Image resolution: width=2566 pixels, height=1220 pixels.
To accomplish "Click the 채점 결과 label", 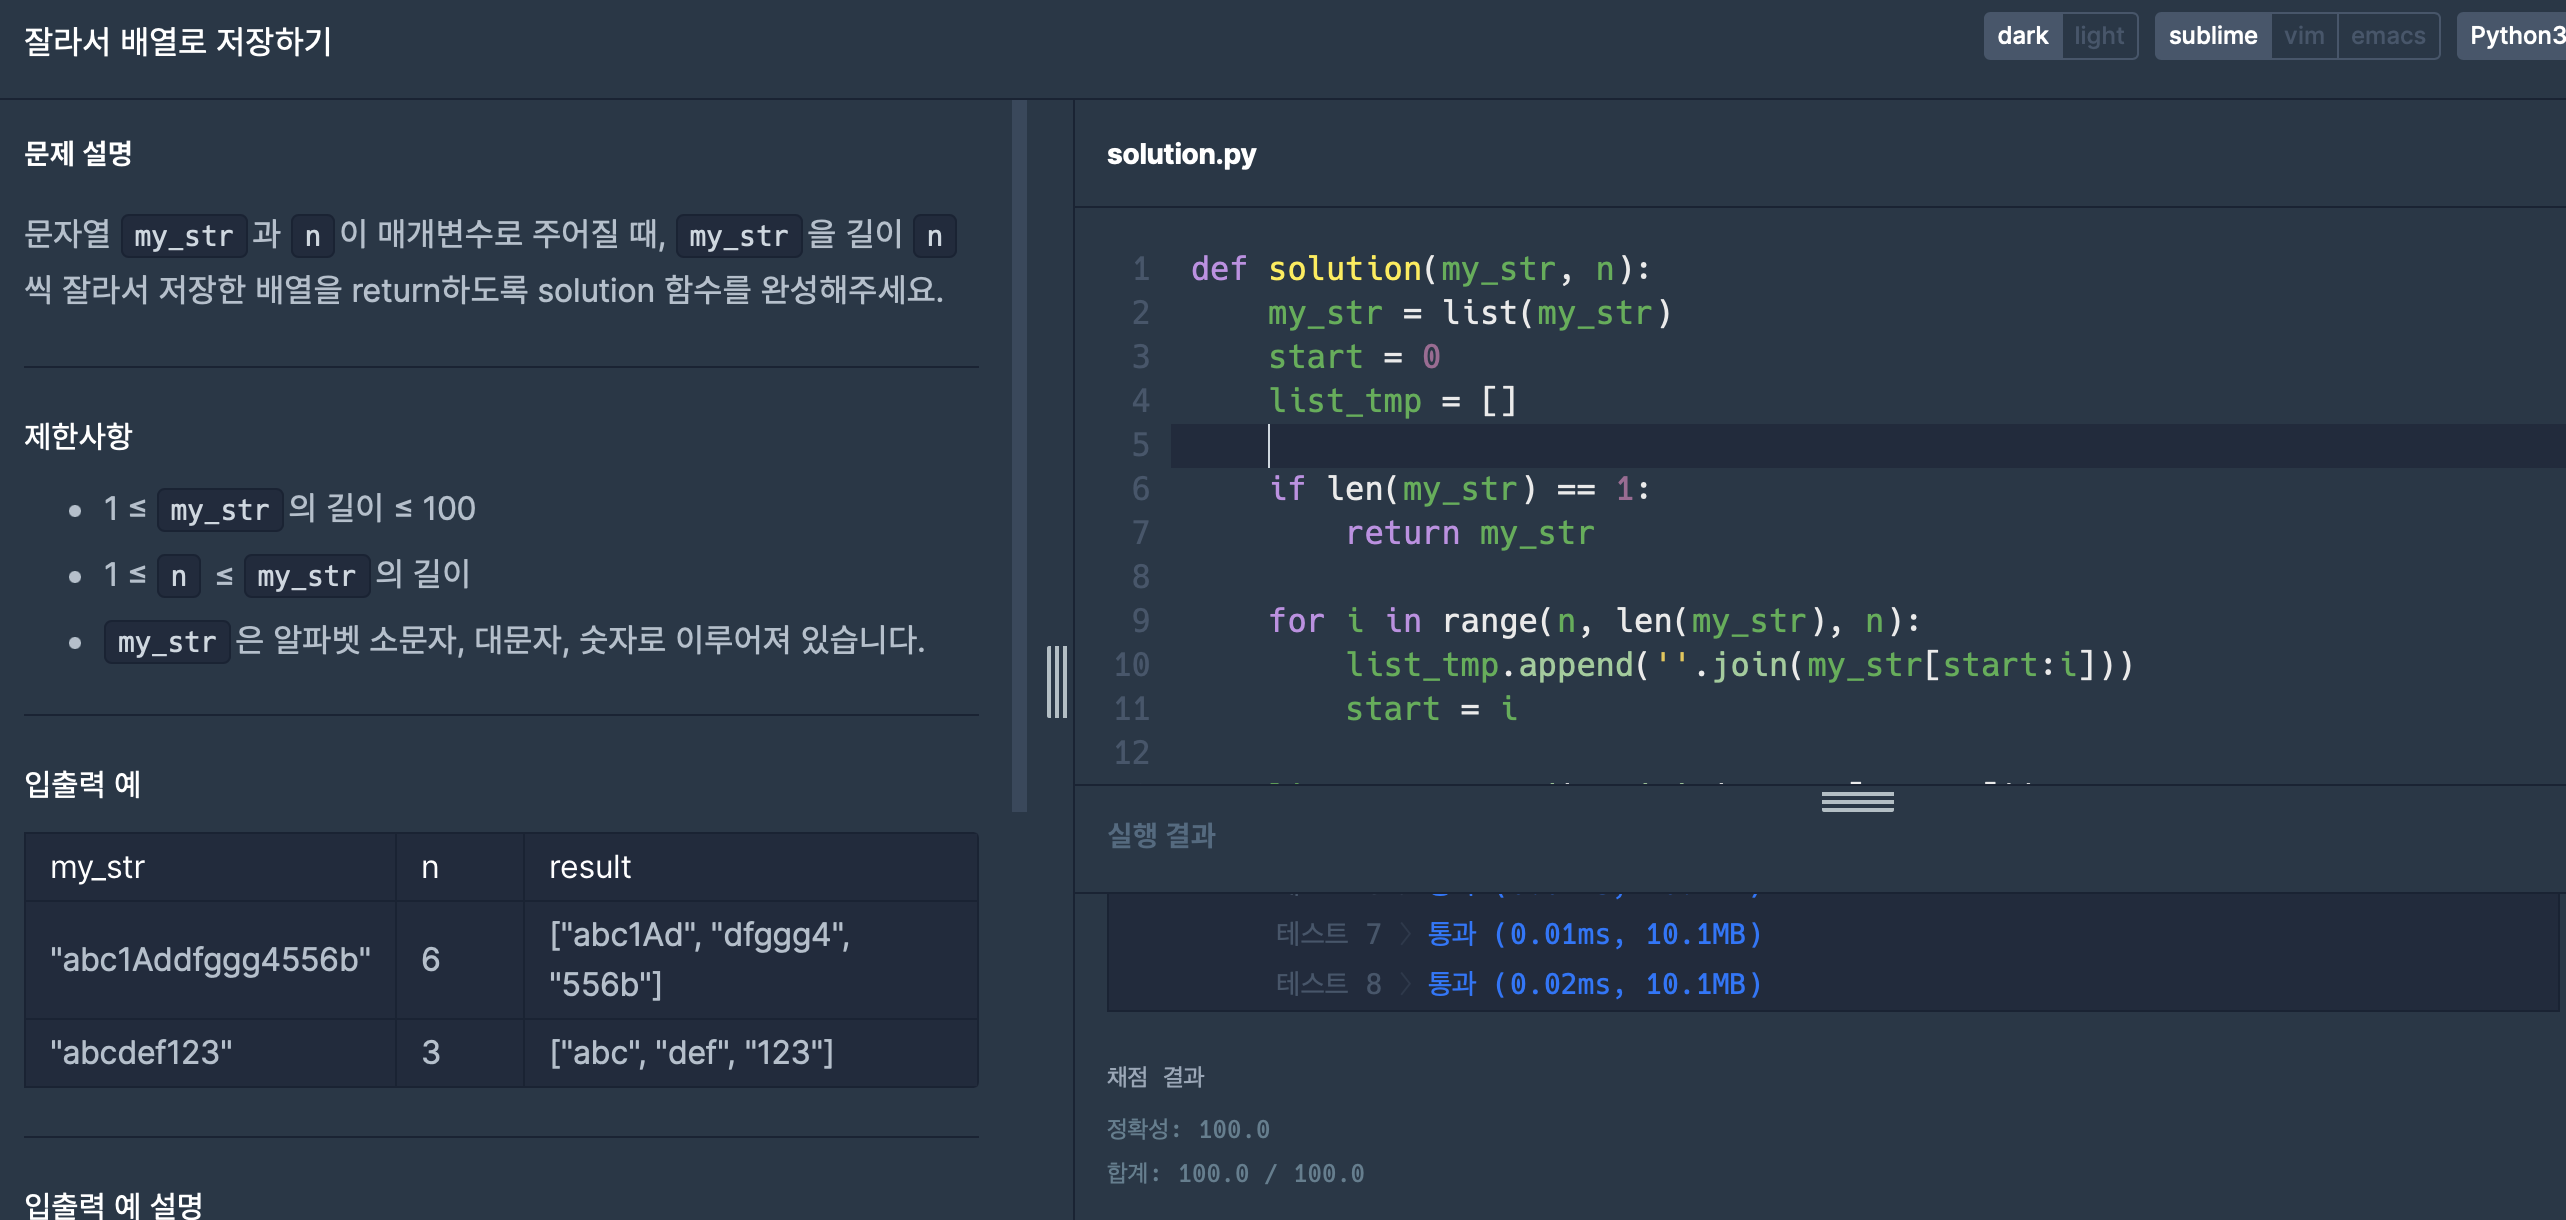I will pos(1155,1077).
